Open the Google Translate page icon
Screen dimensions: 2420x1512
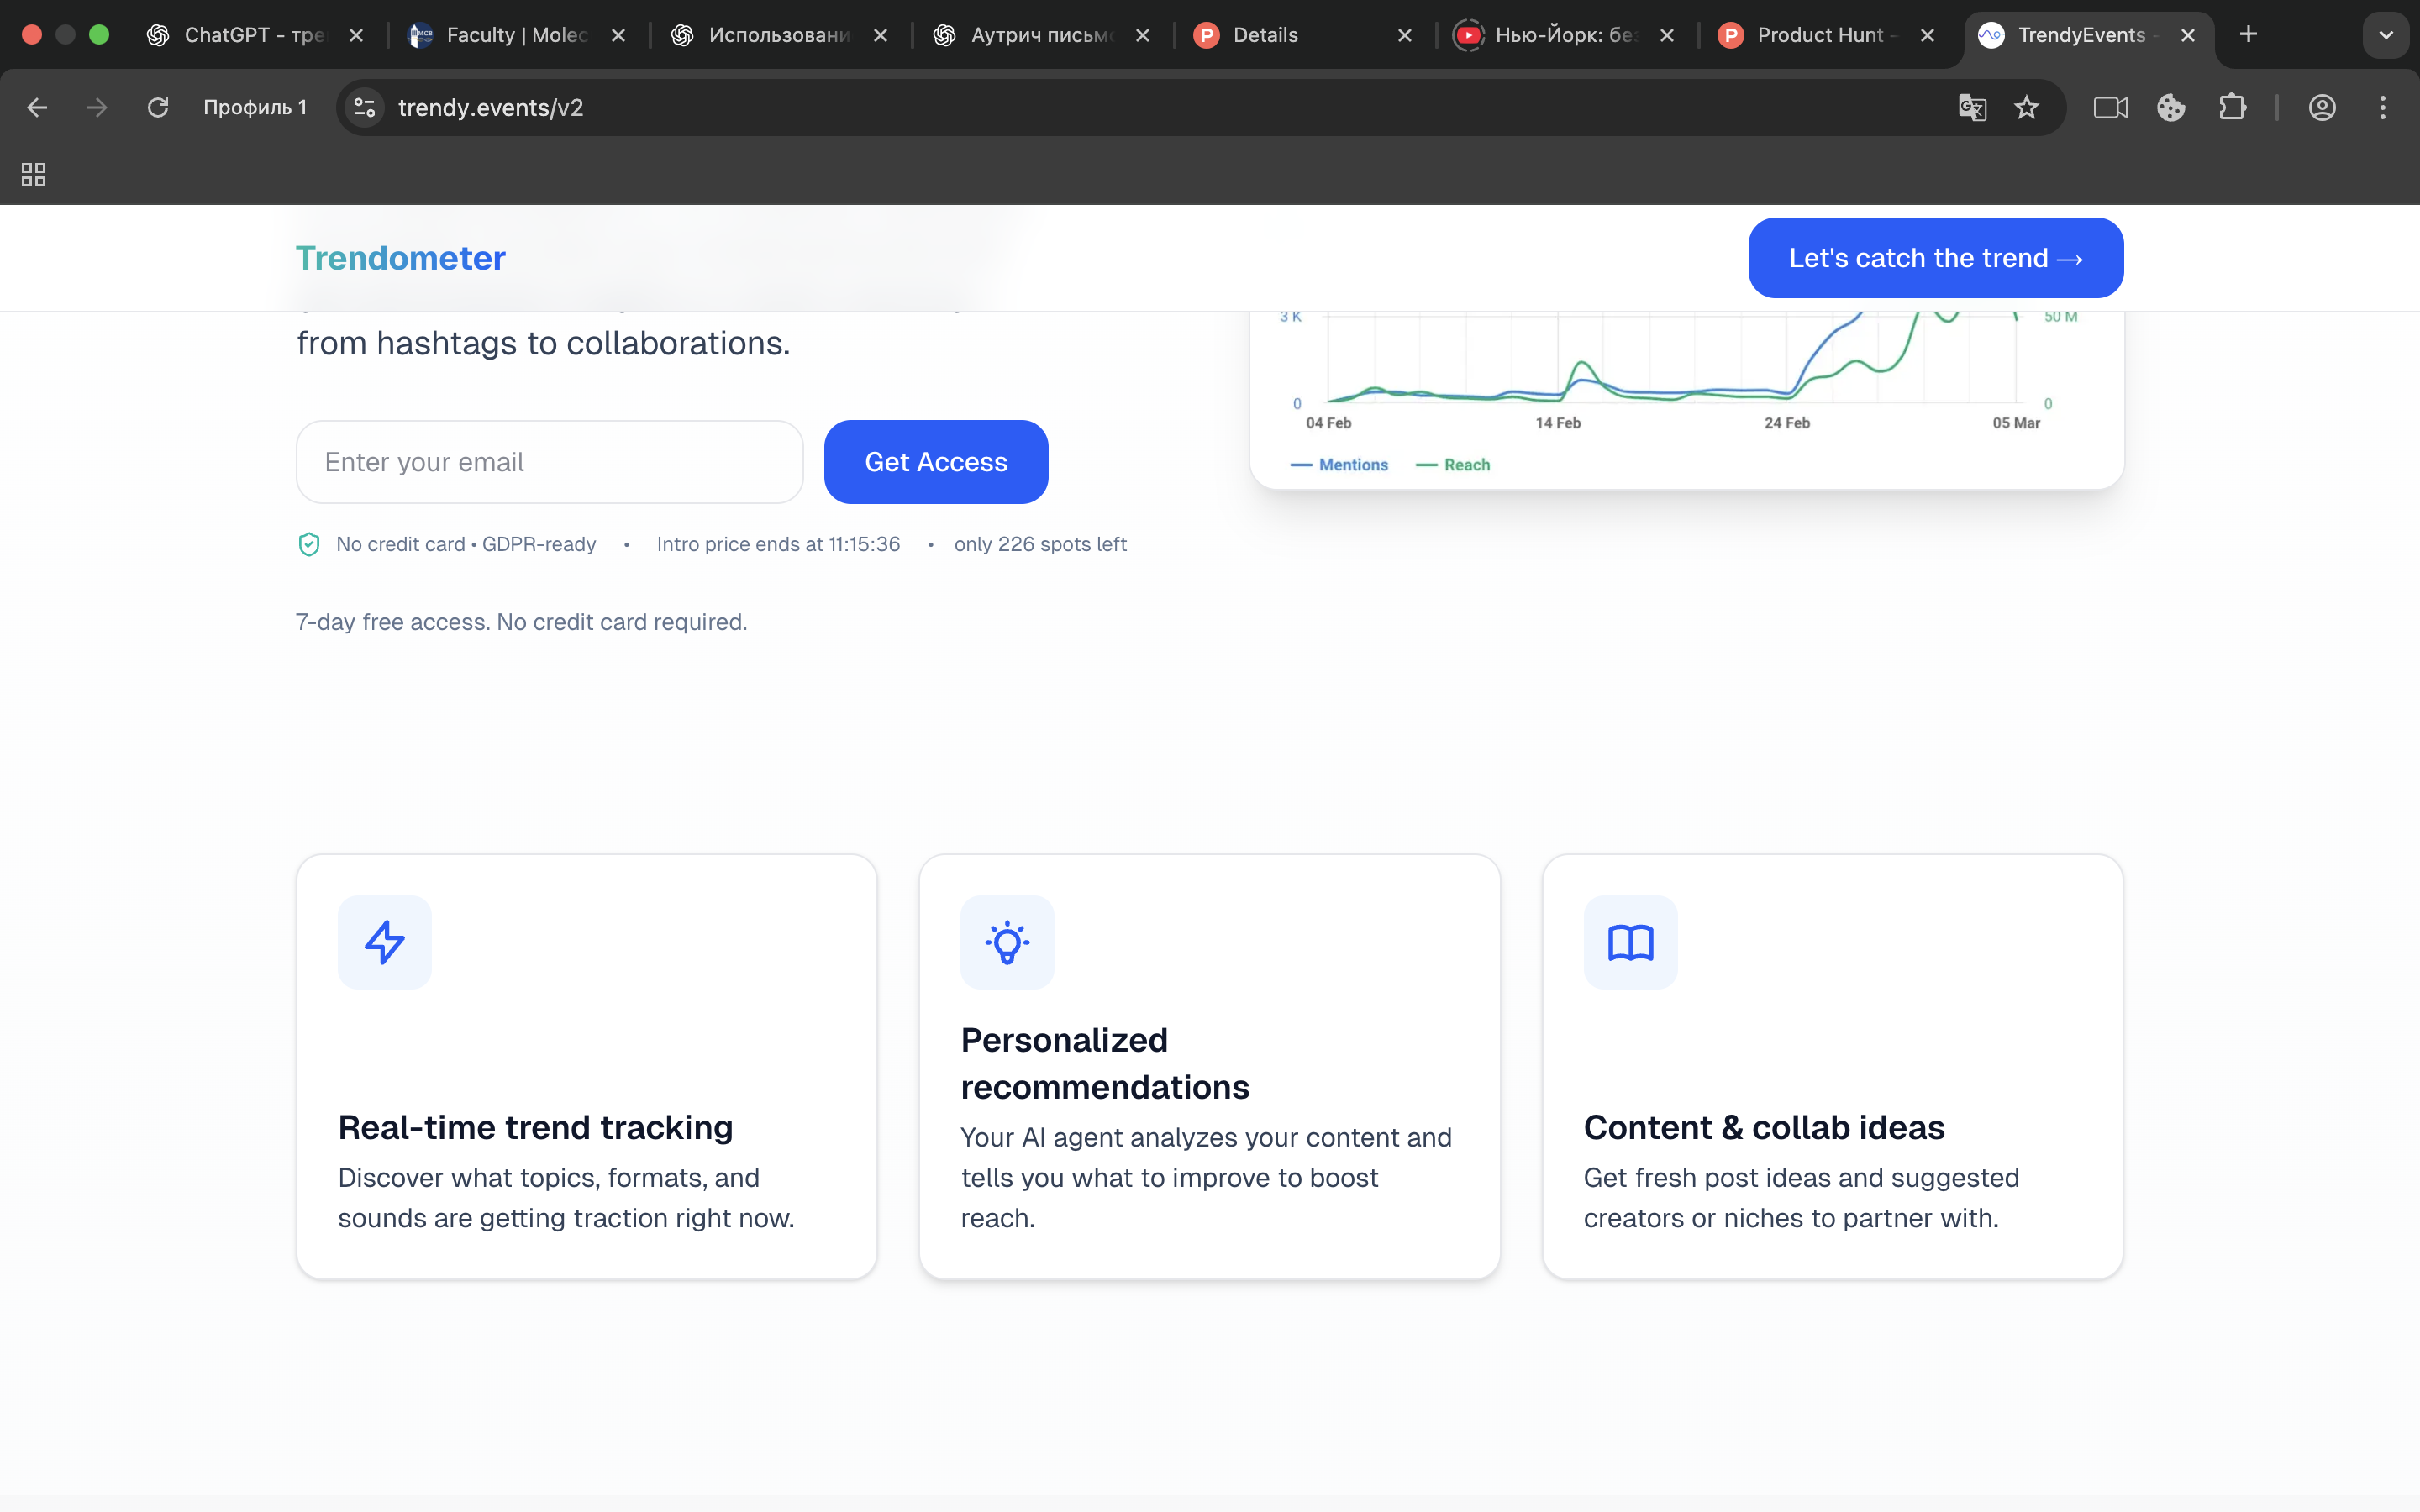pyautogui.click(x=1972, y=107)
